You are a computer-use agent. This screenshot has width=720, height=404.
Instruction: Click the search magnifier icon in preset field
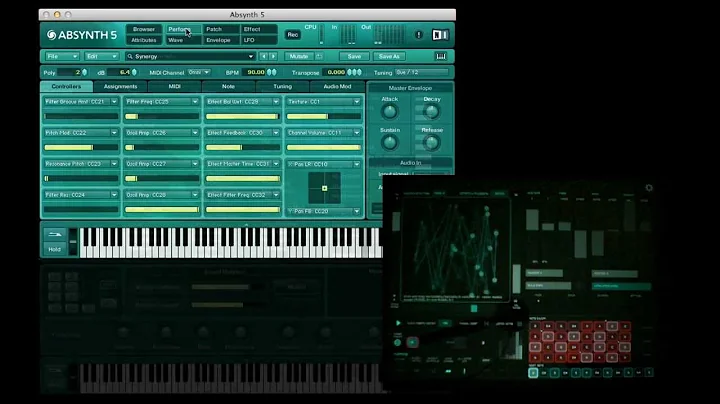(x=130, y=56)
